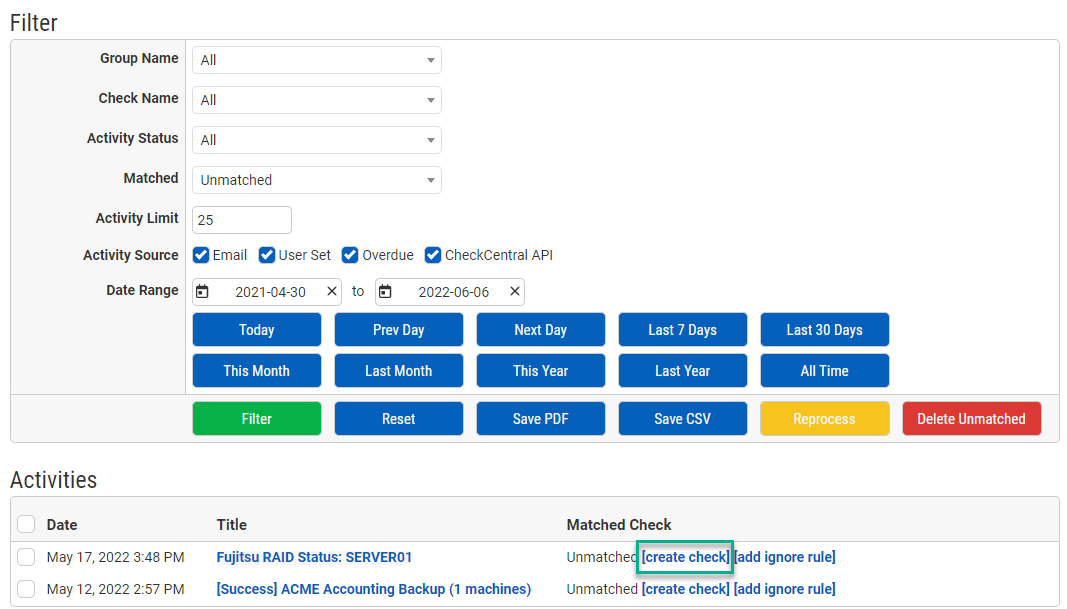Change the Matched filter from Unmatched
Viewport: 1067px width, 609px height.
316,180
